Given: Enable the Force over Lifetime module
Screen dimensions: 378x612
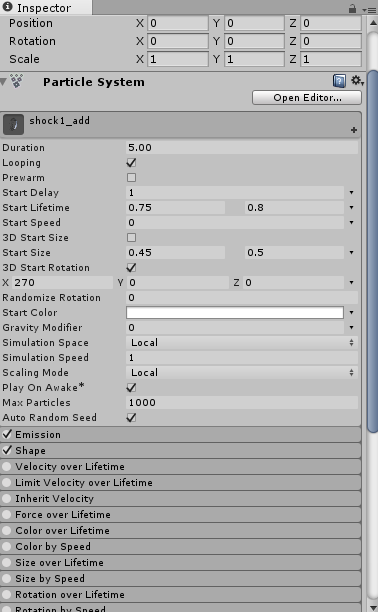Looking at the screenshot, I should 7,514.
